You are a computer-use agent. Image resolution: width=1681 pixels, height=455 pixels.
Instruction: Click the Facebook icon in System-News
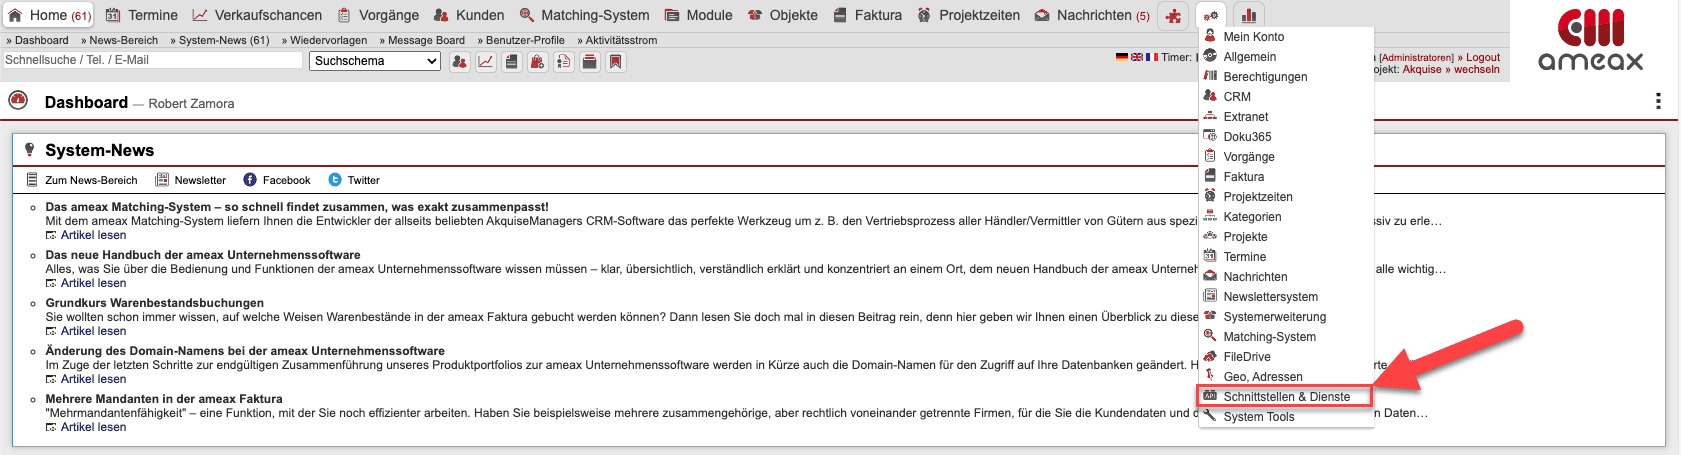pyautogui.click(x=250, y=180)
